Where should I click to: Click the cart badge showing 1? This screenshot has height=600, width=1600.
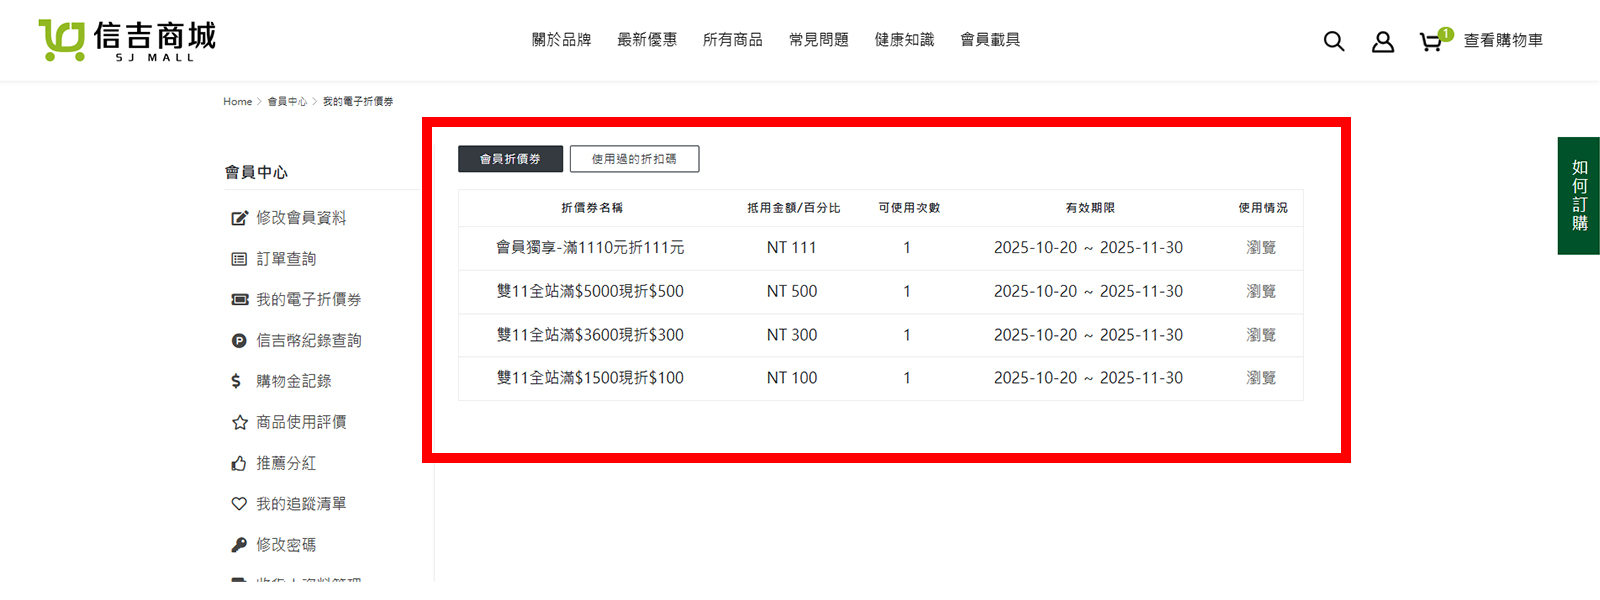tap(1446, 34)
